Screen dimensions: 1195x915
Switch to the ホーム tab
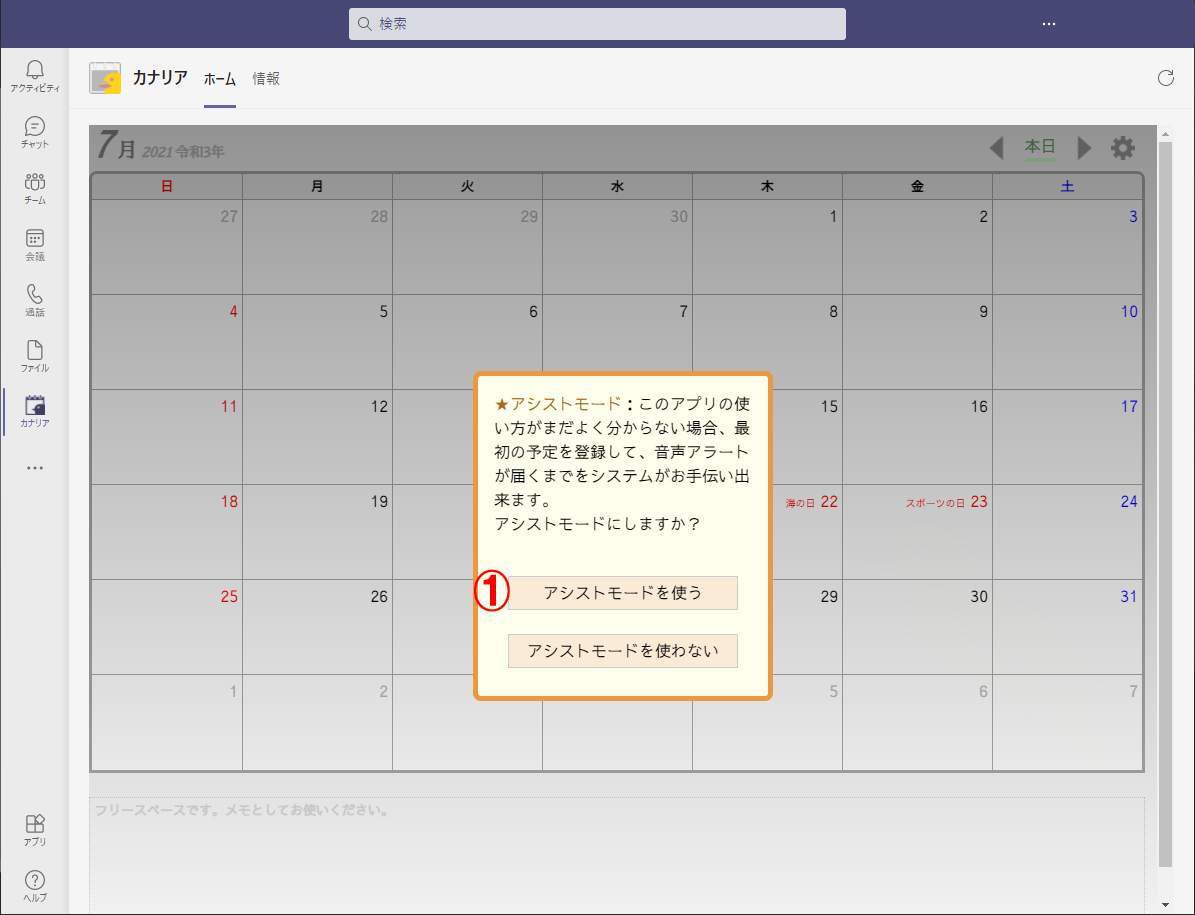pyautogui.click(x=219, y=78)
